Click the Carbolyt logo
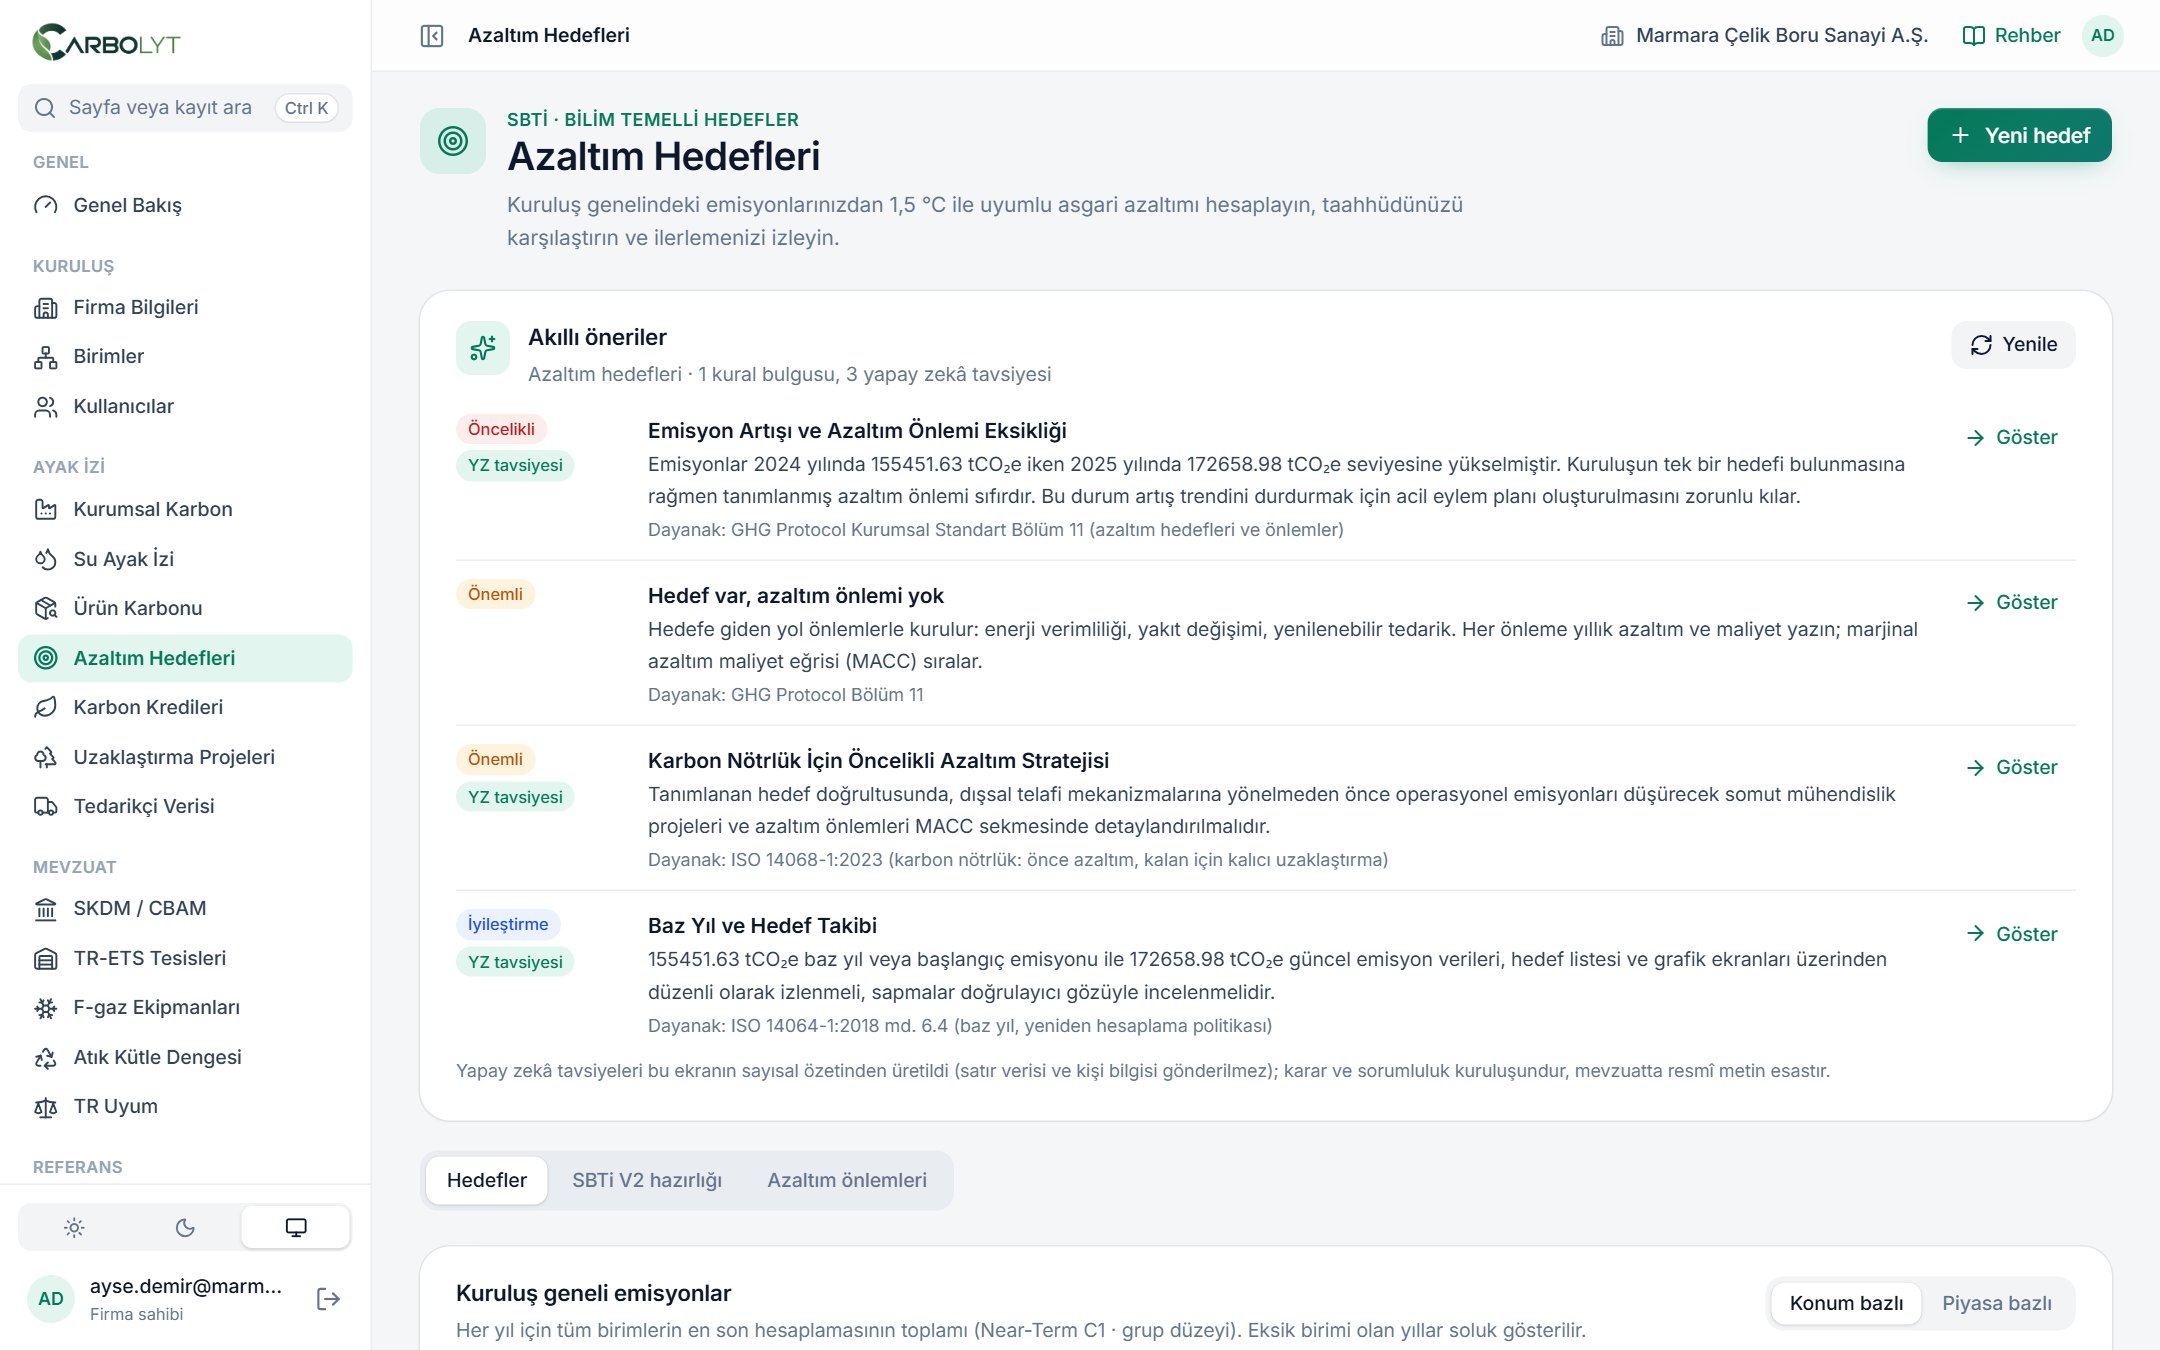The height and width of the screenshot is (1350, 2160). (106, 43)
